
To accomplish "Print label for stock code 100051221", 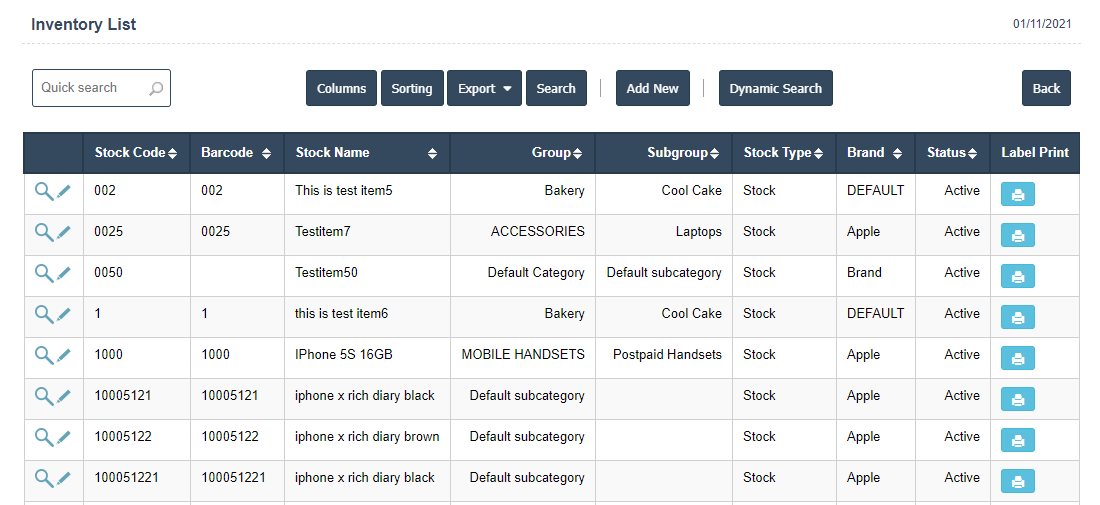I will [1017, 481].
